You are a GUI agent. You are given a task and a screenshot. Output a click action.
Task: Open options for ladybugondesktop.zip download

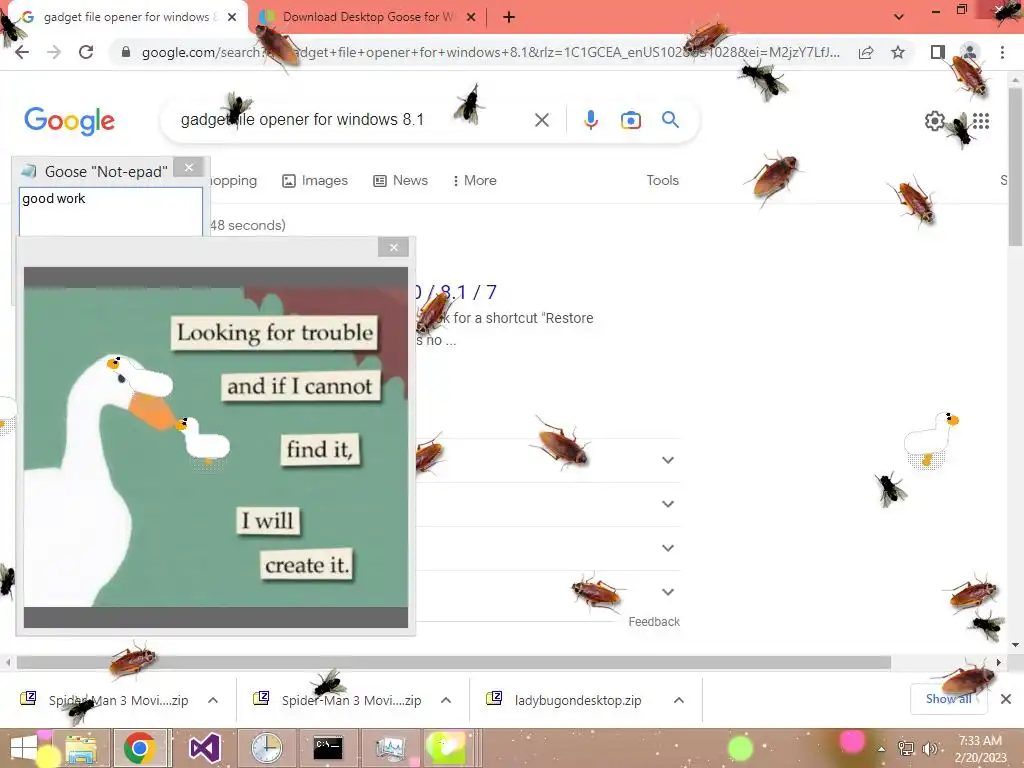(x=679, y=700)
